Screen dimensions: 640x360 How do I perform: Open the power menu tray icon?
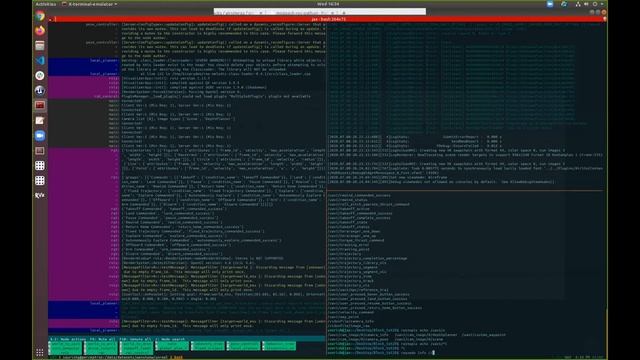tap(595, 4)
